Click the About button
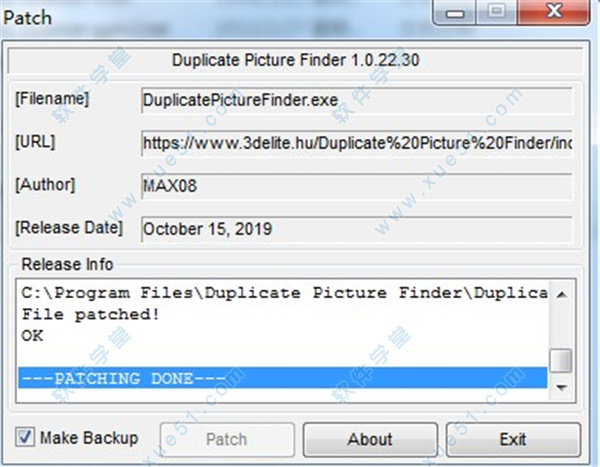 (370, 439)
